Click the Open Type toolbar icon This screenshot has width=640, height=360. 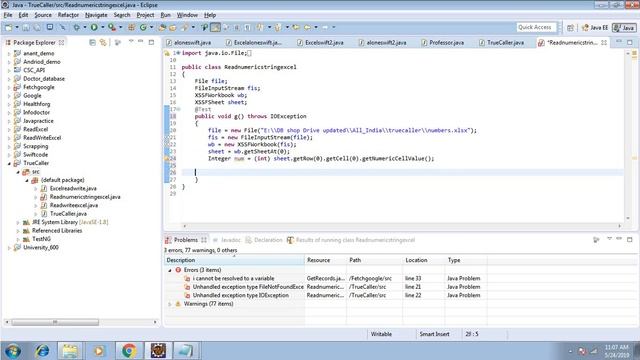pyautogui.click(x=162, y=27)
